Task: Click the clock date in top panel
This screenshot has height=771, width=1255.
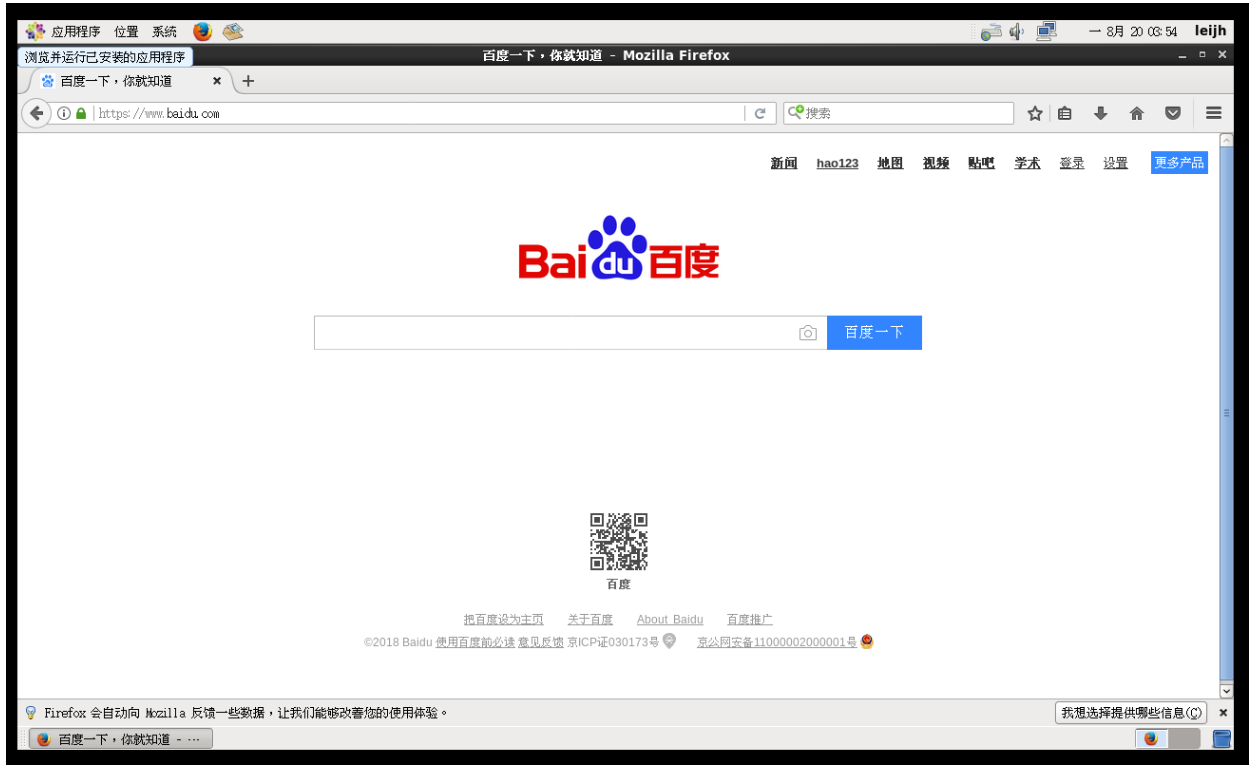Action: pos(1132,31)
